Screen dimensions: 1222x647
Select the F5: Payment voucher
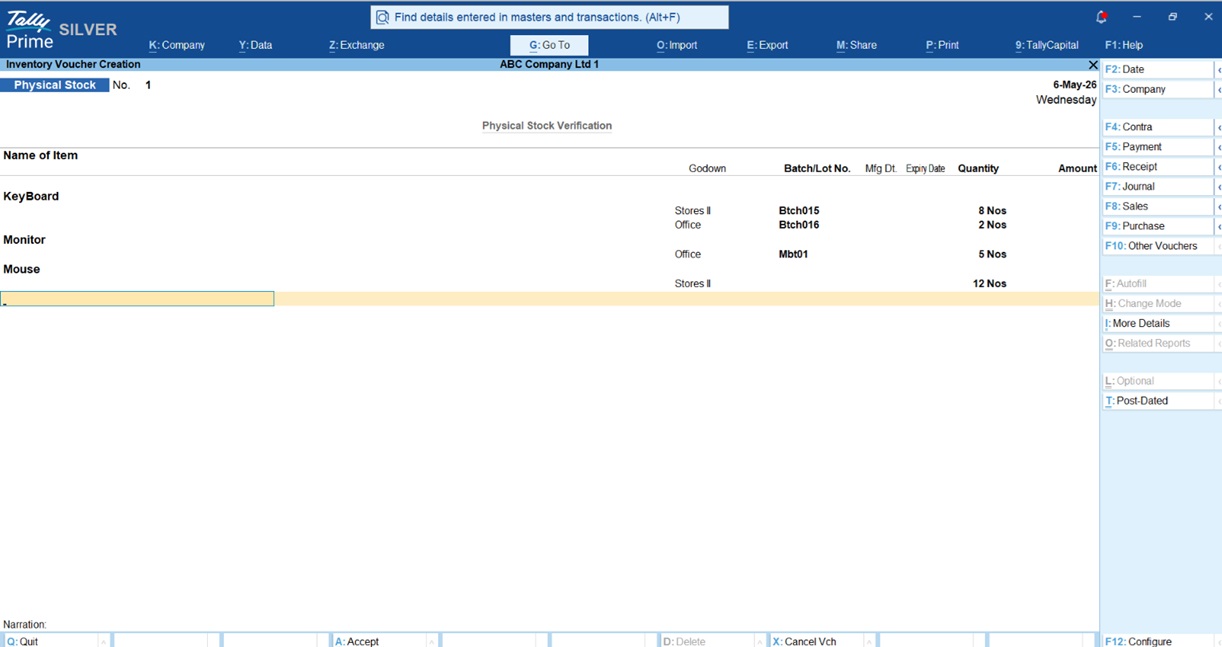1157,147
